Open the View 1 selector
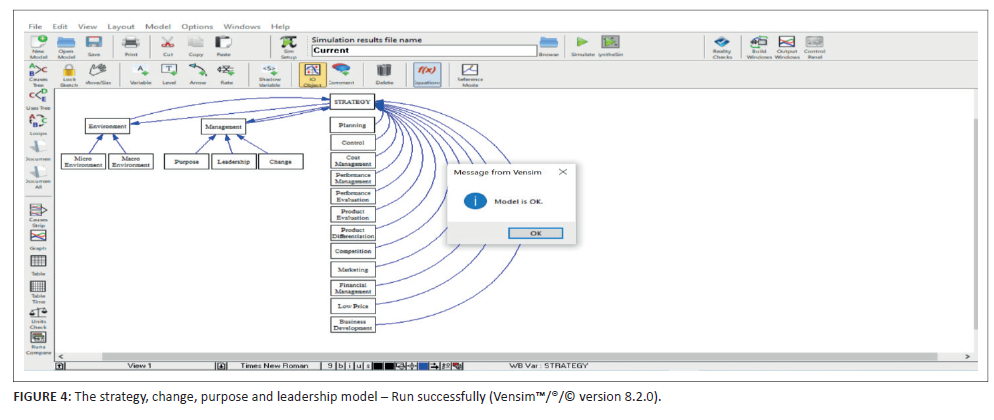994x420 pixels. pyautogui.click(x=140, y=366)
